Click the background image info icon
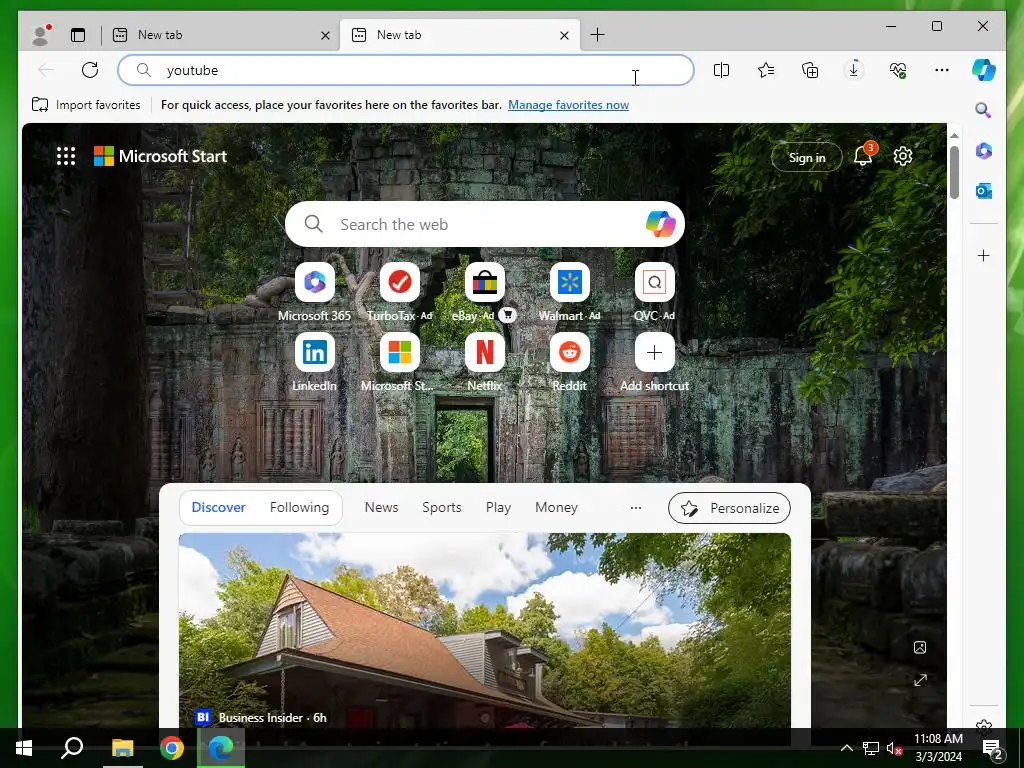The width and height of the screenshot is (1024, 768). point(920,647)
